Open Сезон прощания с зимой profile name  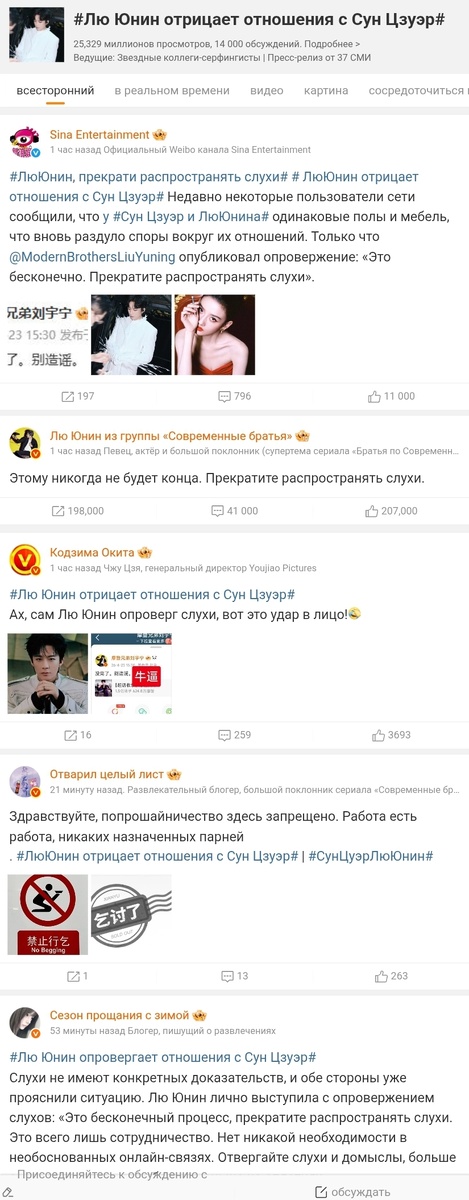click(119, 1015)
